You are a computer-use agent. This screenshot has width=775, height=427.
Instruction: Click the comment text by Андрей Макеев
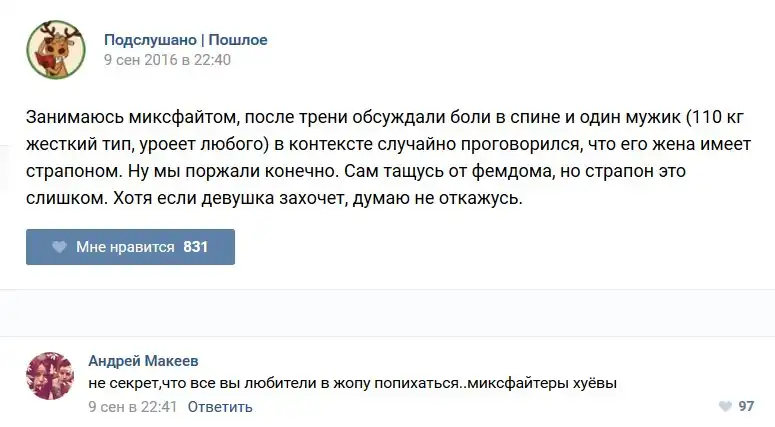click(x=353, y=383)
